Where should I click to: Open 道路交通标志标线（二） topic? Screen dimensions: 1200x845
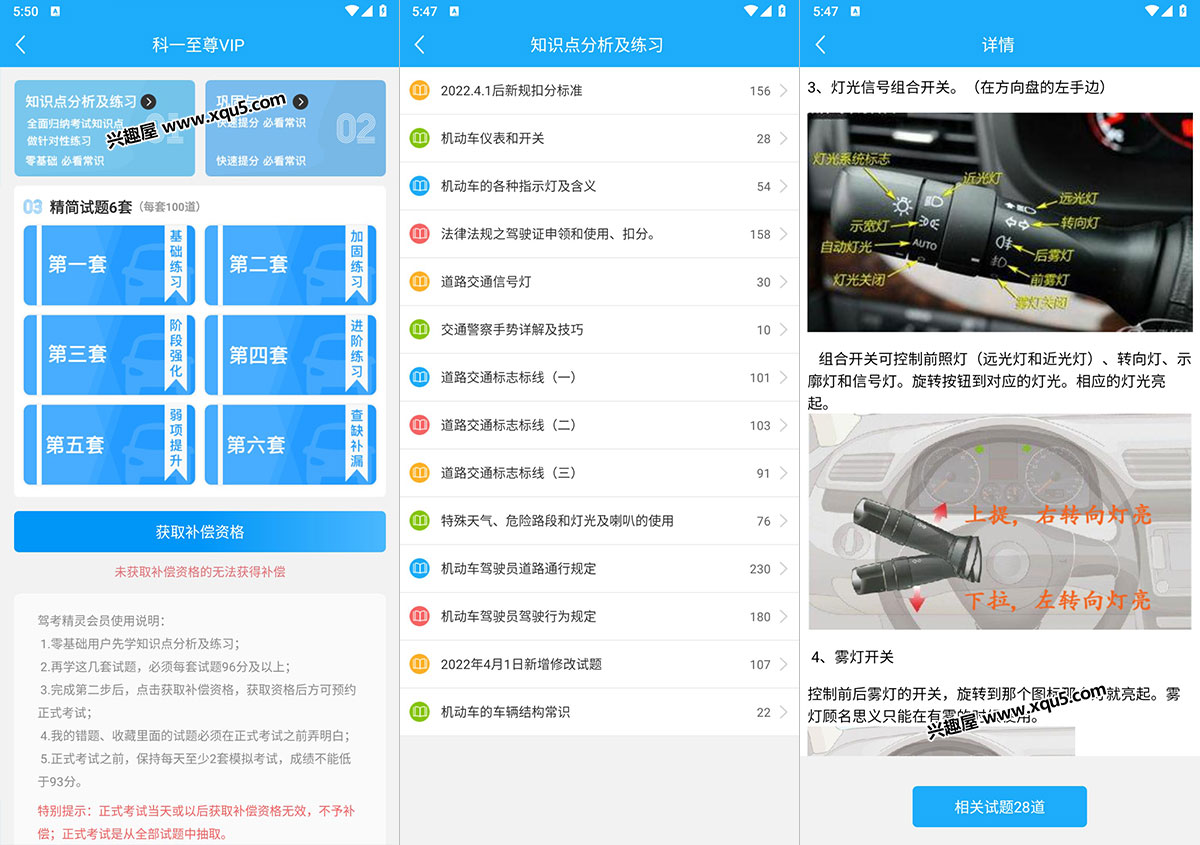pos(599,425)
